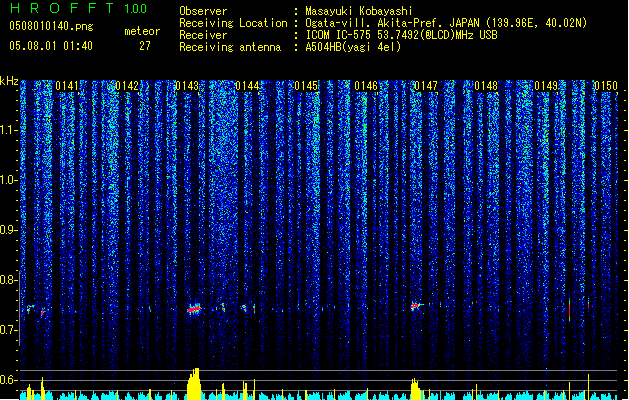Click the Receiver label
This screenshot has width=629, height=400.
point(203,35)
